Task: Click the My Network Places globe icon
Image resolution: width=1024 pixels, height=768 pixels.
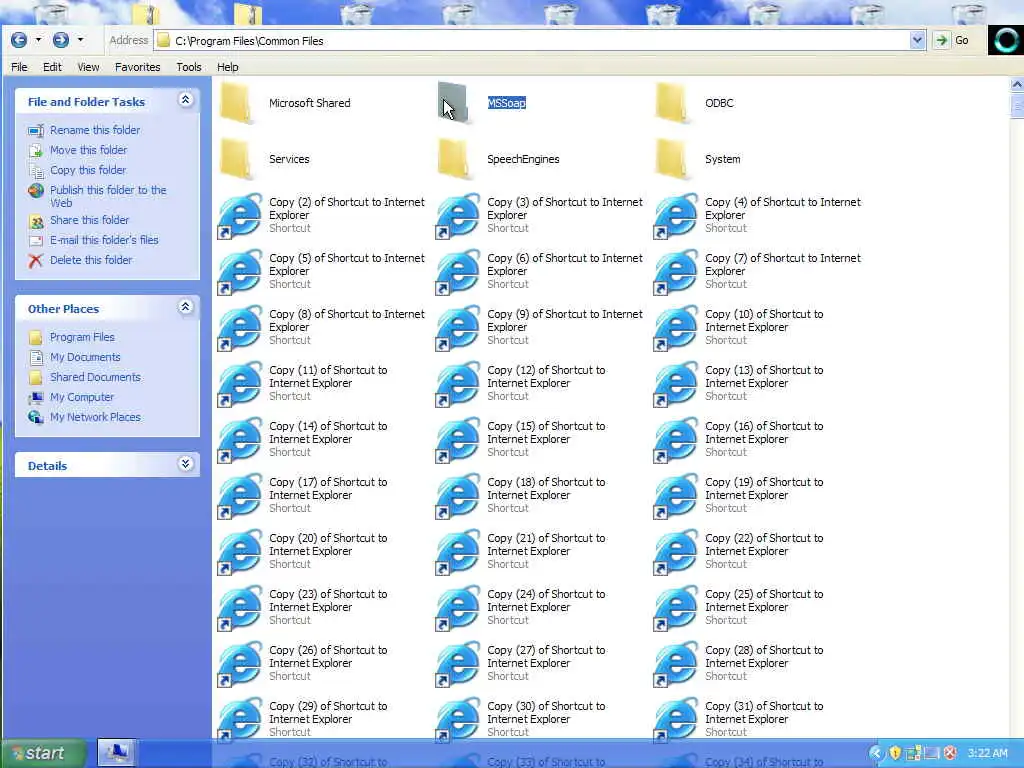Action: tap(36, 417)
